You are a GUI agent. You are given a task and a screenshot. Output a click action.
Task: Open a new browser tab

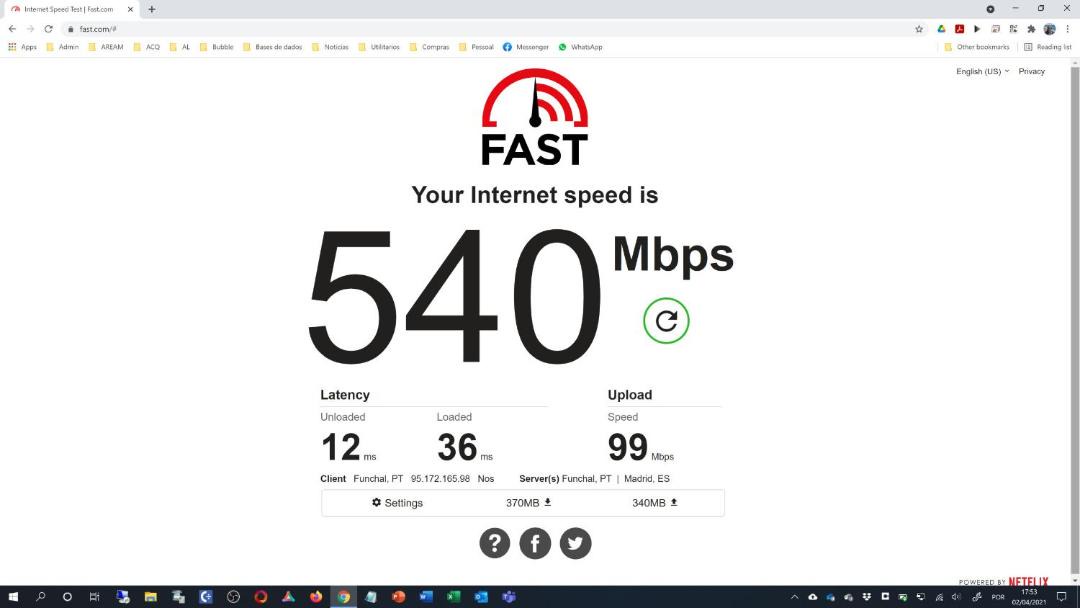pos(152,9)
